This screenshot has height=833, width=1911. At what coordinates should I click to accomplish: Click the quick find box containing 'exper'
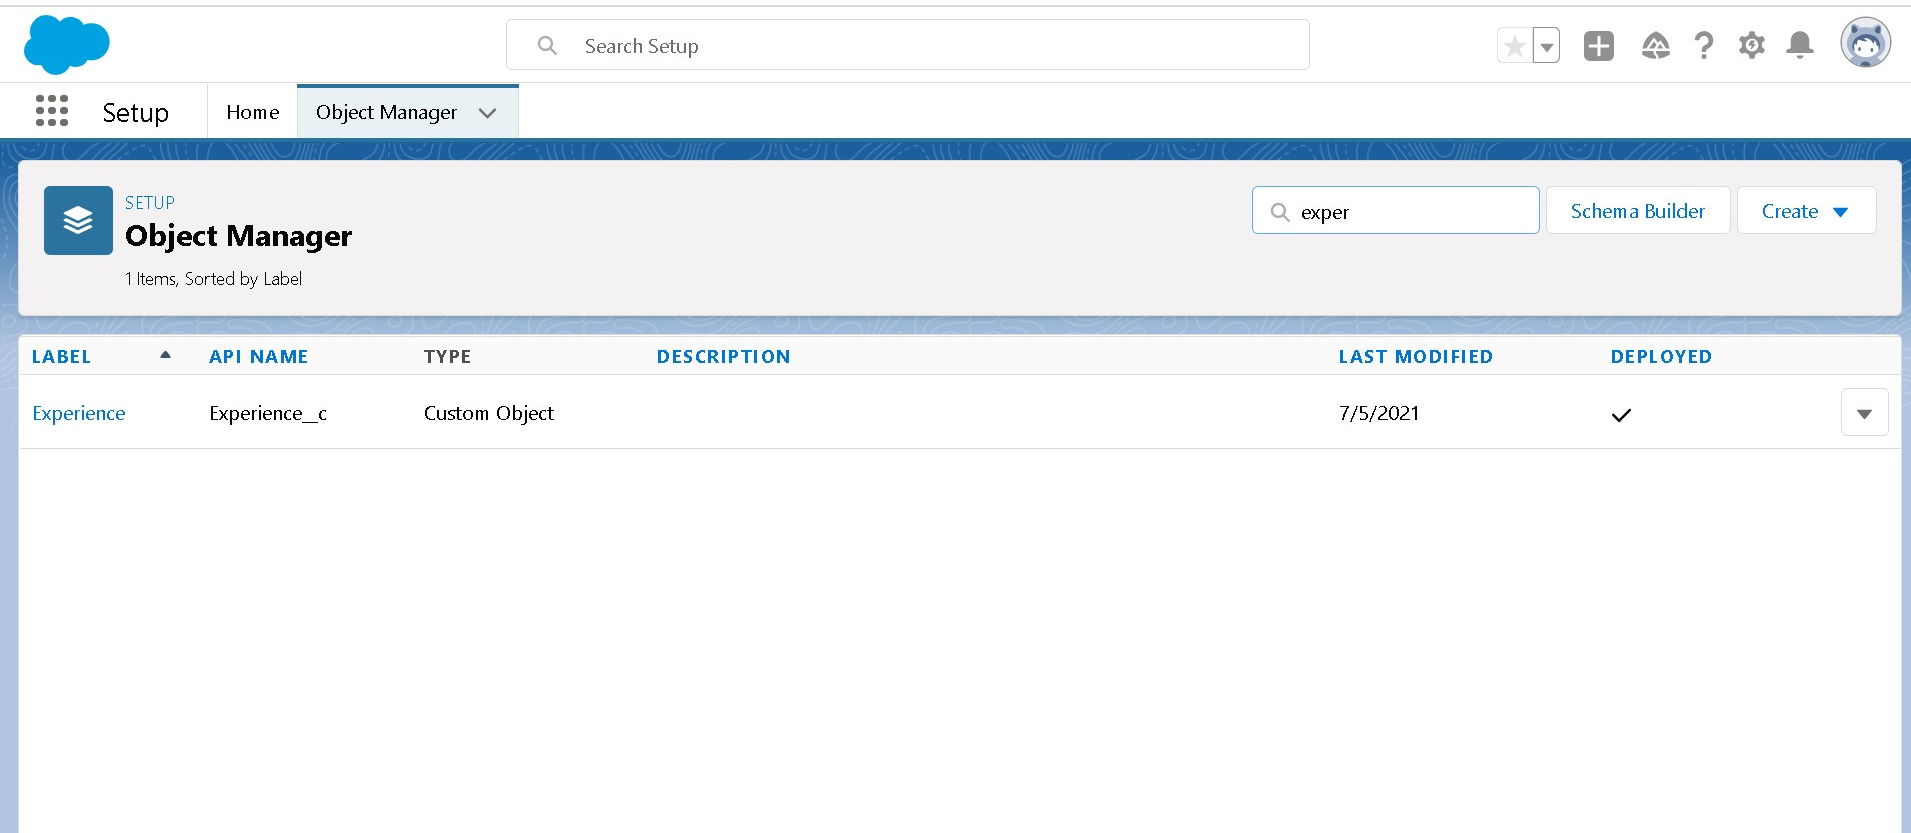[x=1395, y=211]
